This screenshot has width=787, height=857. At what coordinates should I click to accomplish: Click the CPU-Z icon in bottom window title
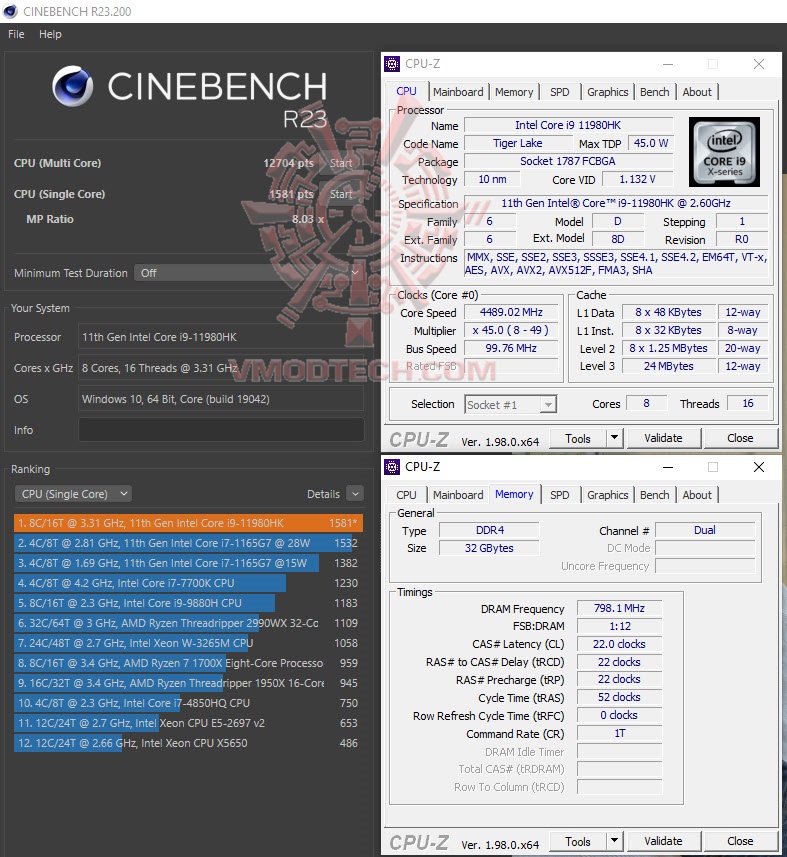pyautogui.click(x=392, y=467)
